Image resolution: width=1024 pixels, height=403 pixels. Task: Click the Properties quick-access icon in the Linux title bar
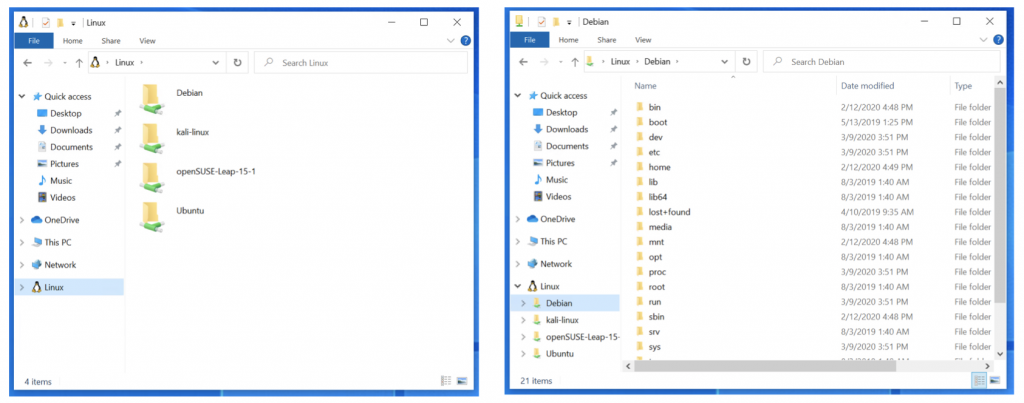[x=46, y=23]
